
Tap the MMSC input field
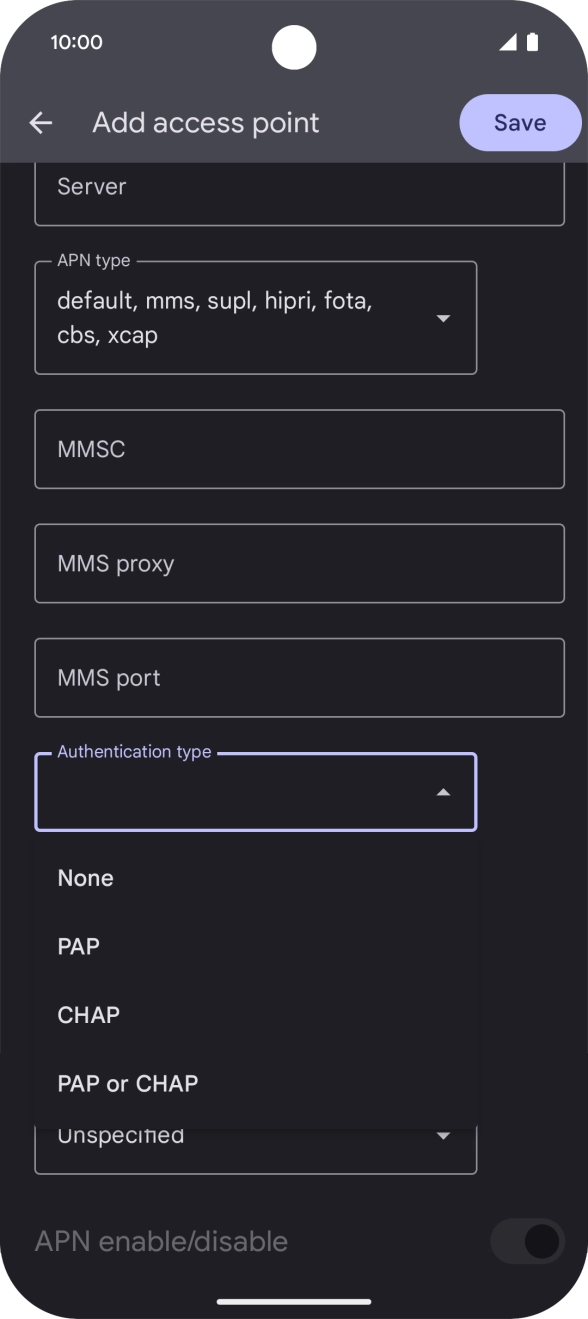coord(299,449)
